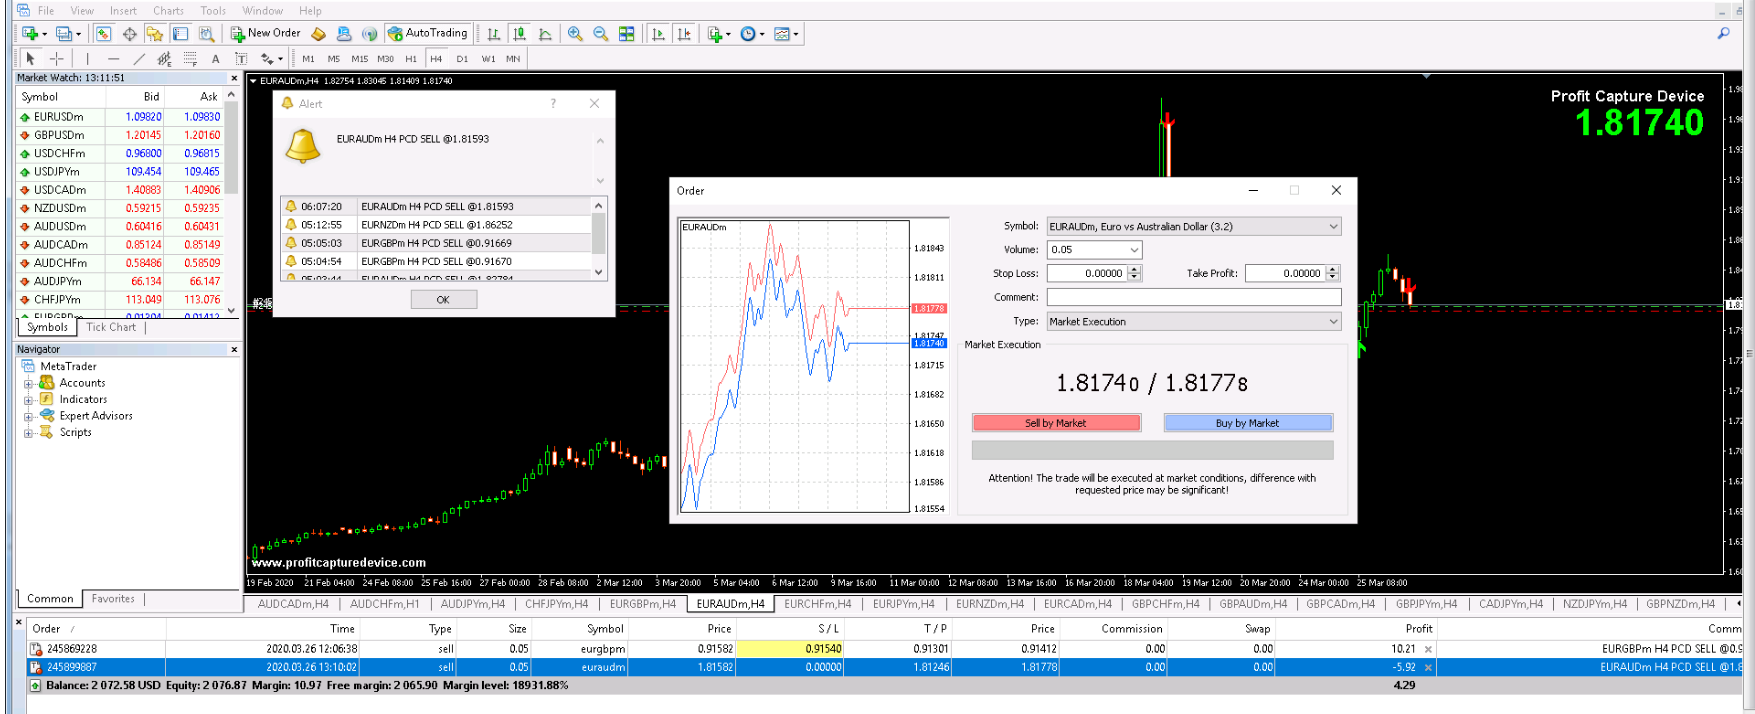The width and height of the screenshot is (1755, 714).
Task: Select the Crosshair tool
Action: coord(57,59)
